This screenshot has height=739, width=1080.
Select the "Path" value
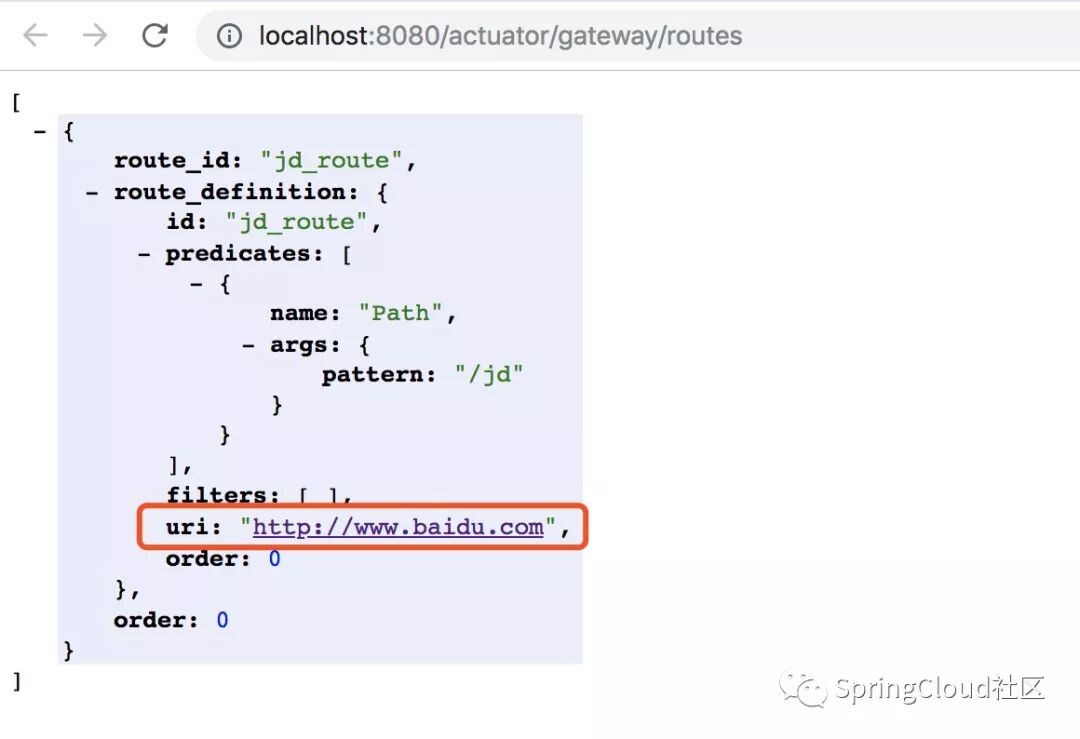[x=400, y=313]
